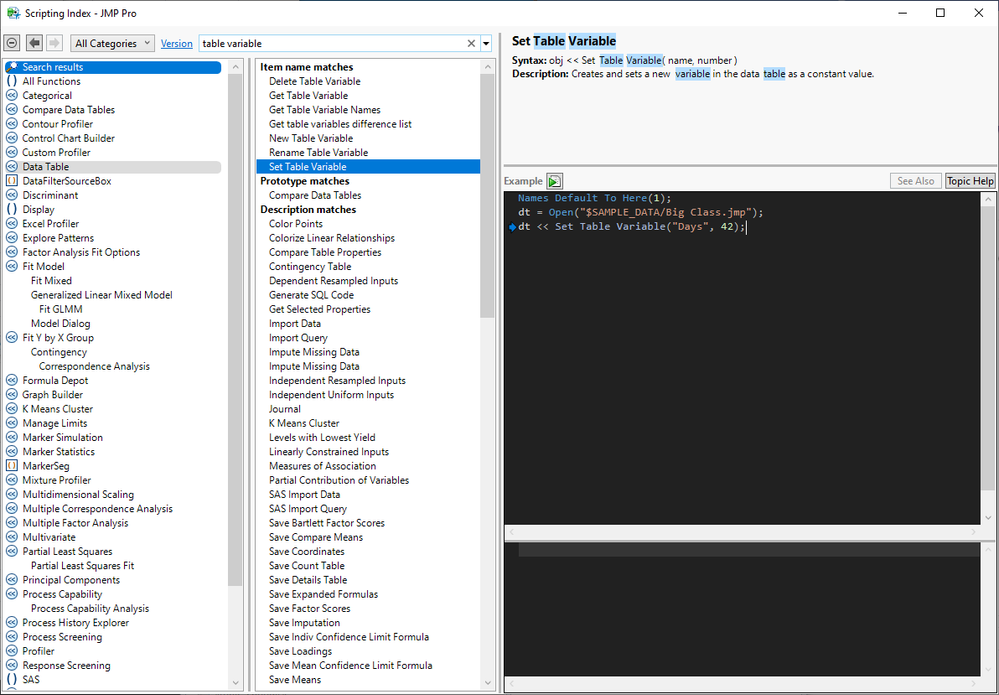Select Get Table Variable Names item
The height and width of the screenshot is (695, 999).
(x=324, y=110)
